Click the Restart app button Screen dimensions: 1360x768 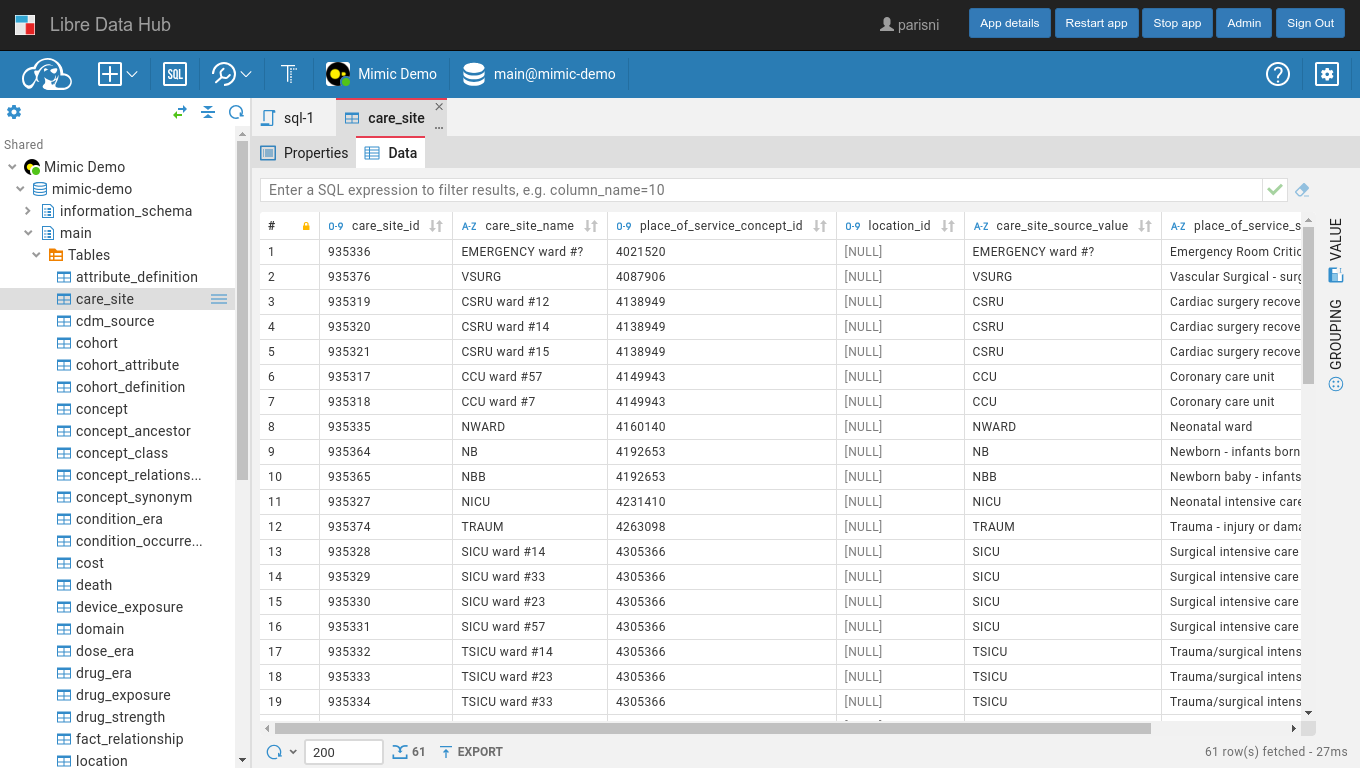coord(1096,23)
